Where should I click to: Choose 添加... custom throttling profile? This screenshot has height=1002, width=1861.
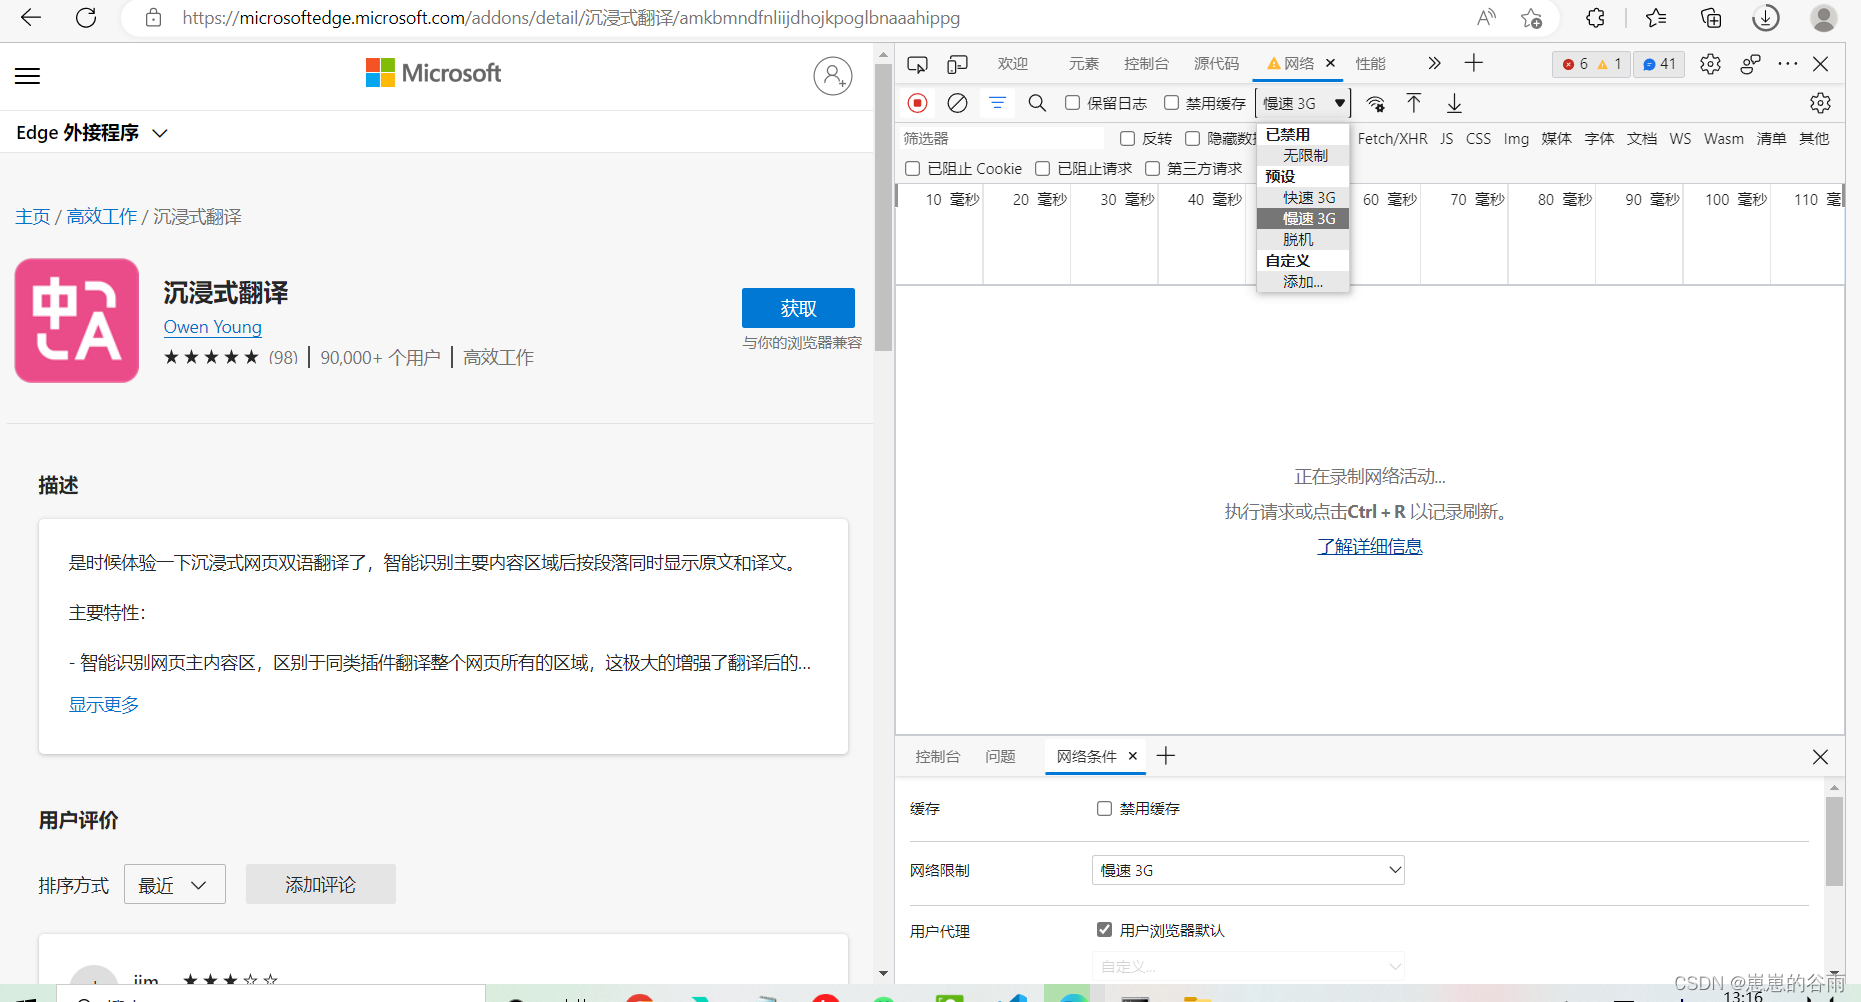coord(1303,282)
